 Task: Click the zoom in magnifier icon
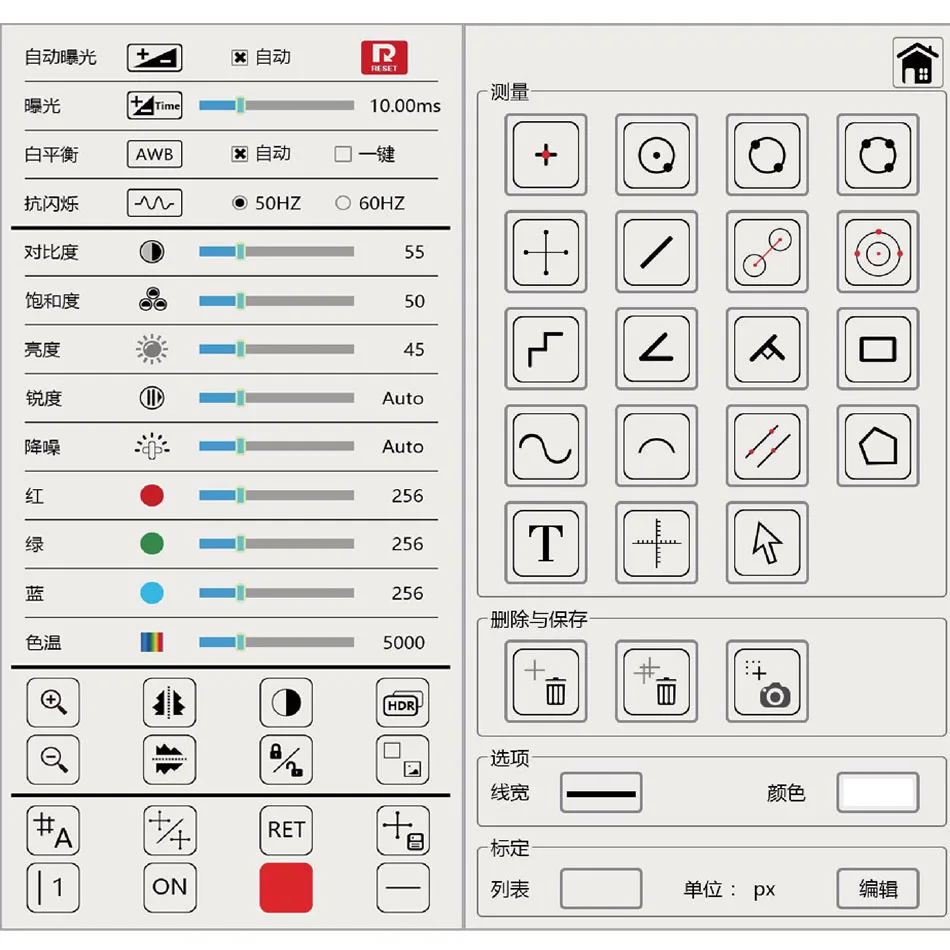coord(53,703)
